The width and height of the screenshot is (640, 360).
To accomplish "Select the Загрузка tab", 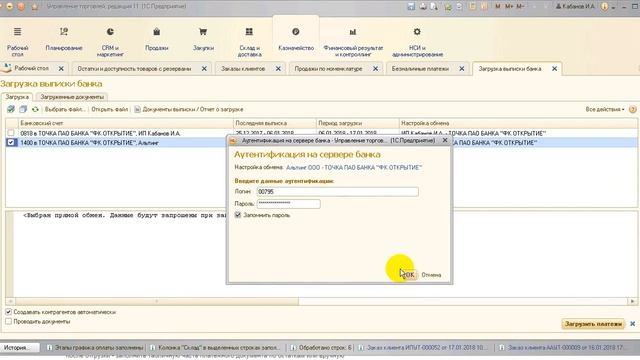I will click(17, 97).
